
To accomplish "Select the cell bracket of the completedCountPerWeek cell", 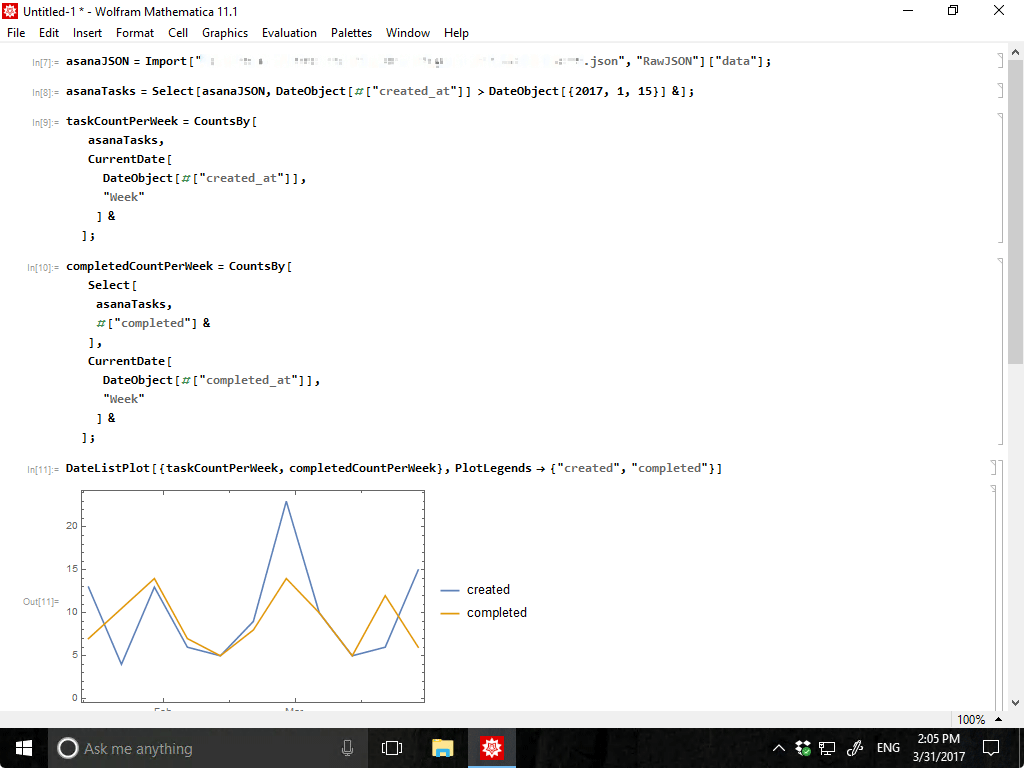I will (x=1000, y=351).
